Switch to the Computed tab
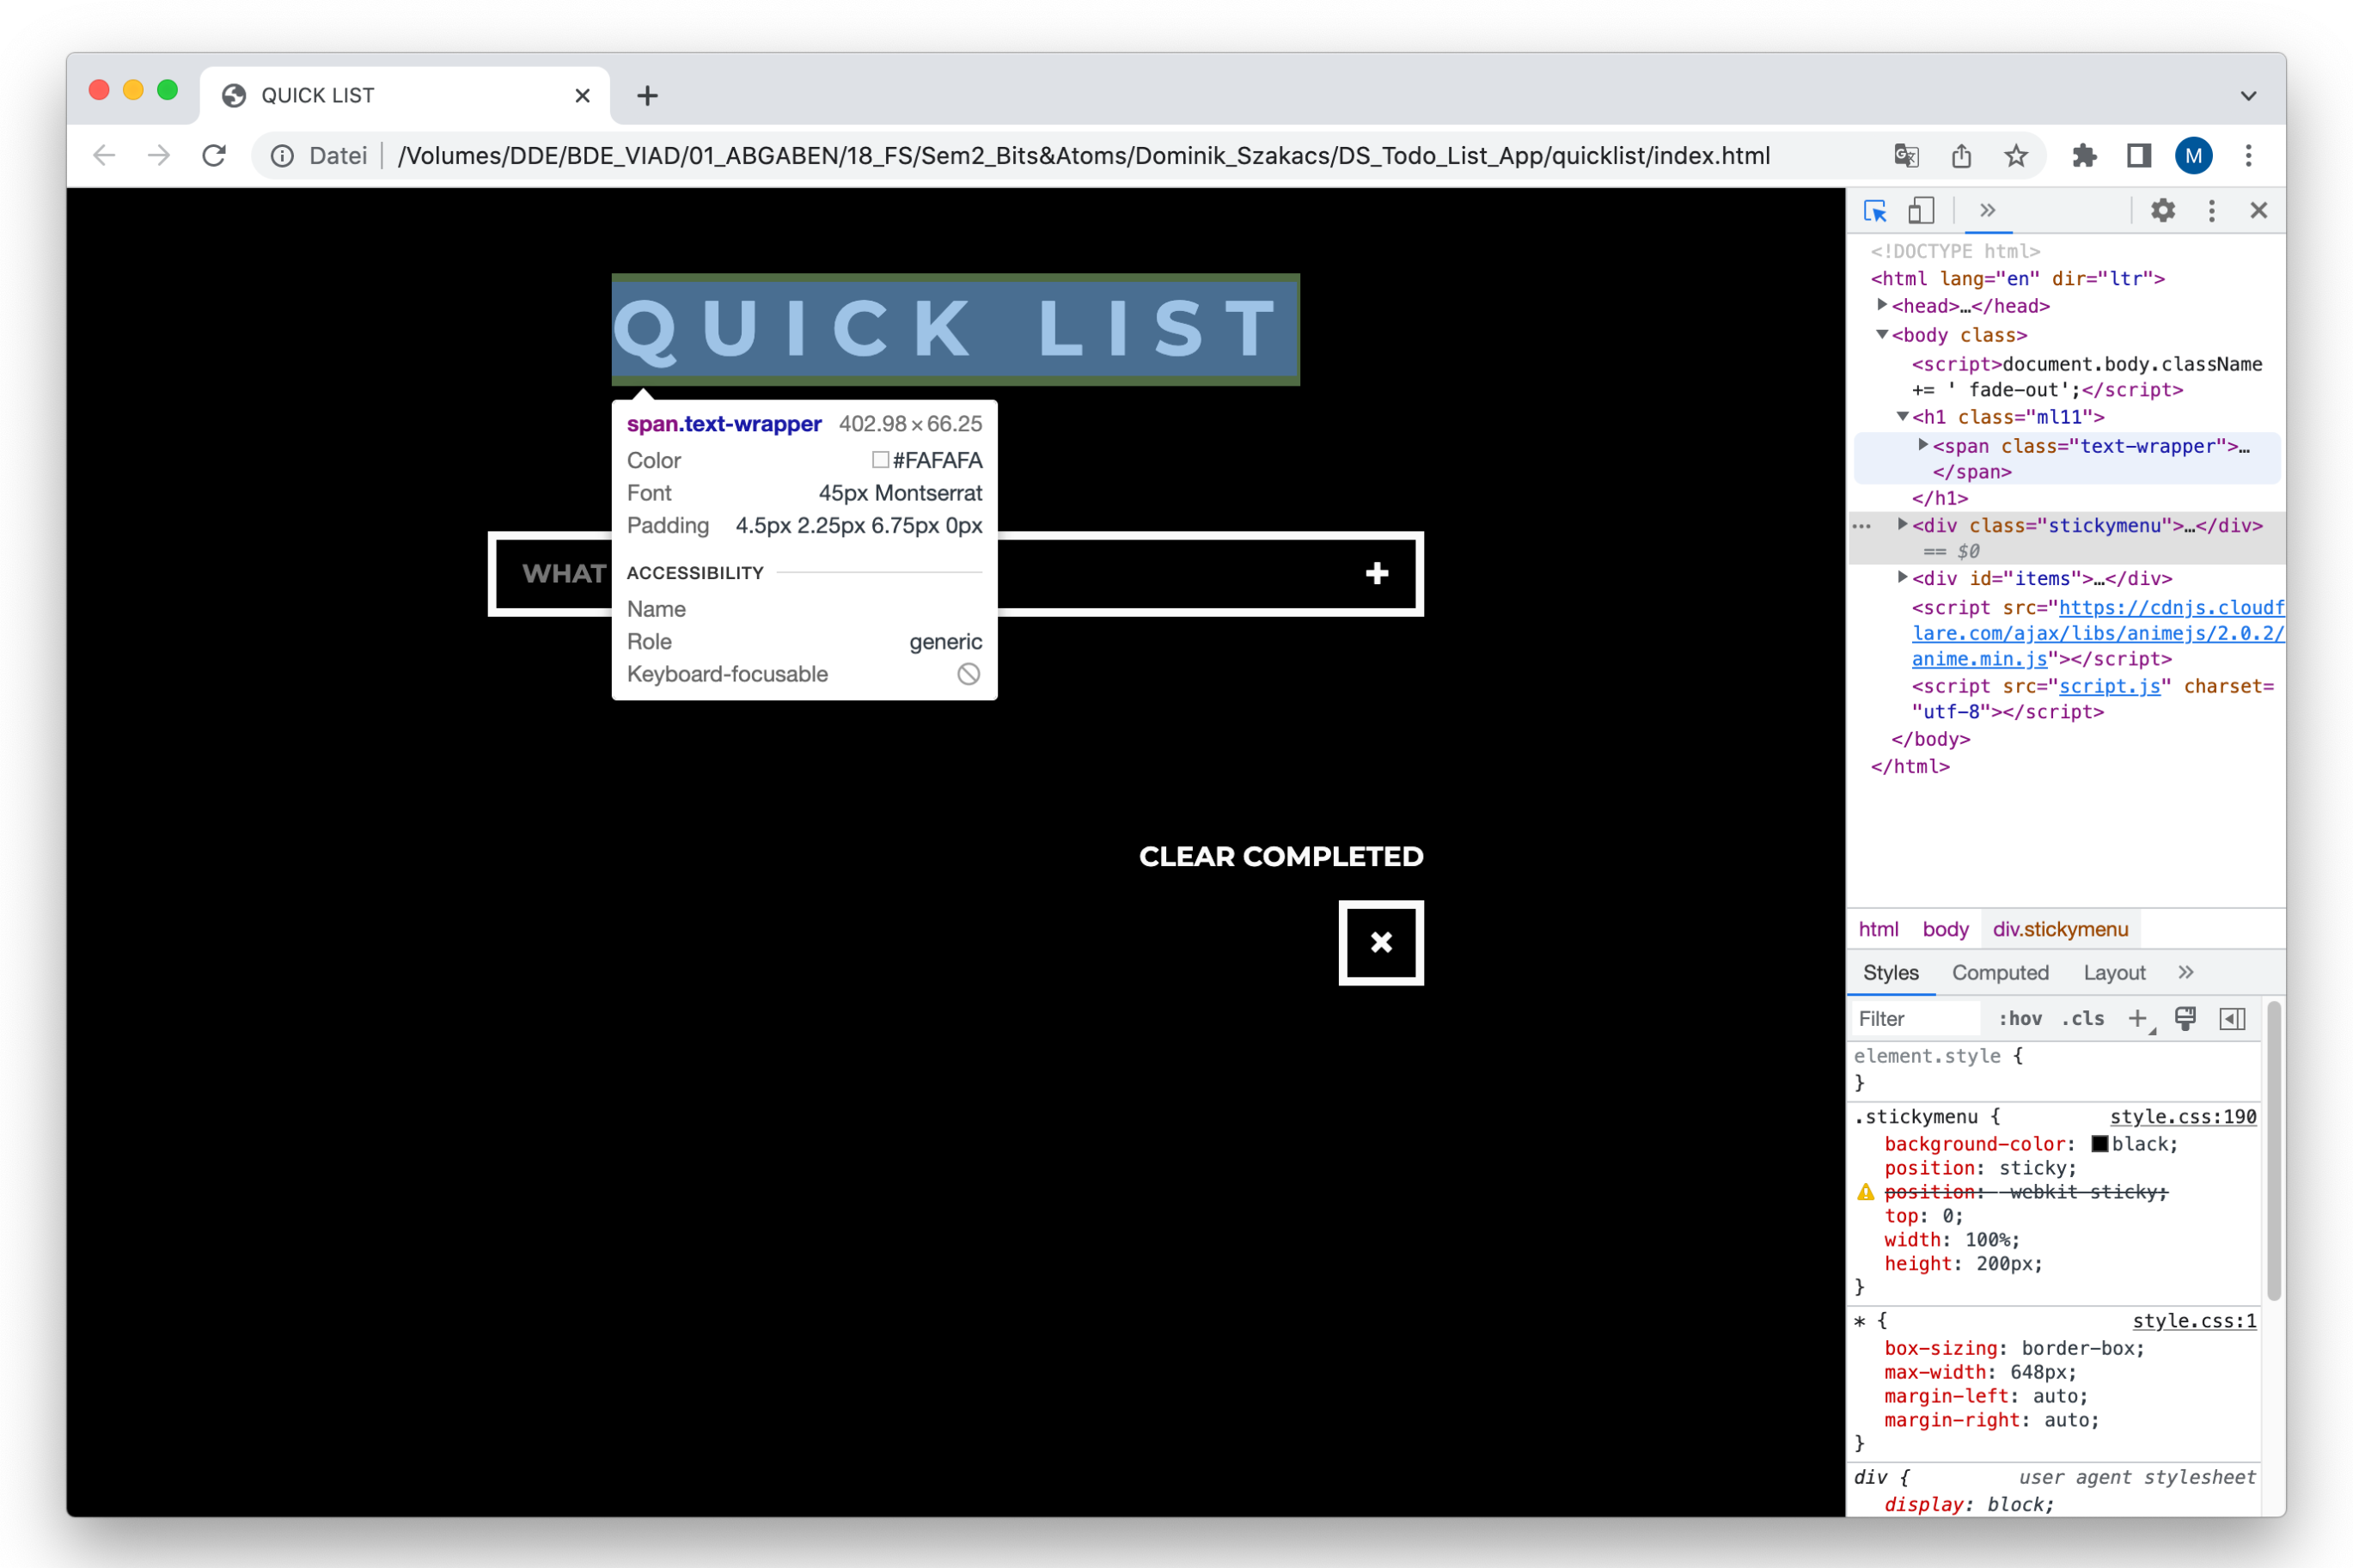The width and height of the screenshot is (2353, 1568). coord(2000,973)
